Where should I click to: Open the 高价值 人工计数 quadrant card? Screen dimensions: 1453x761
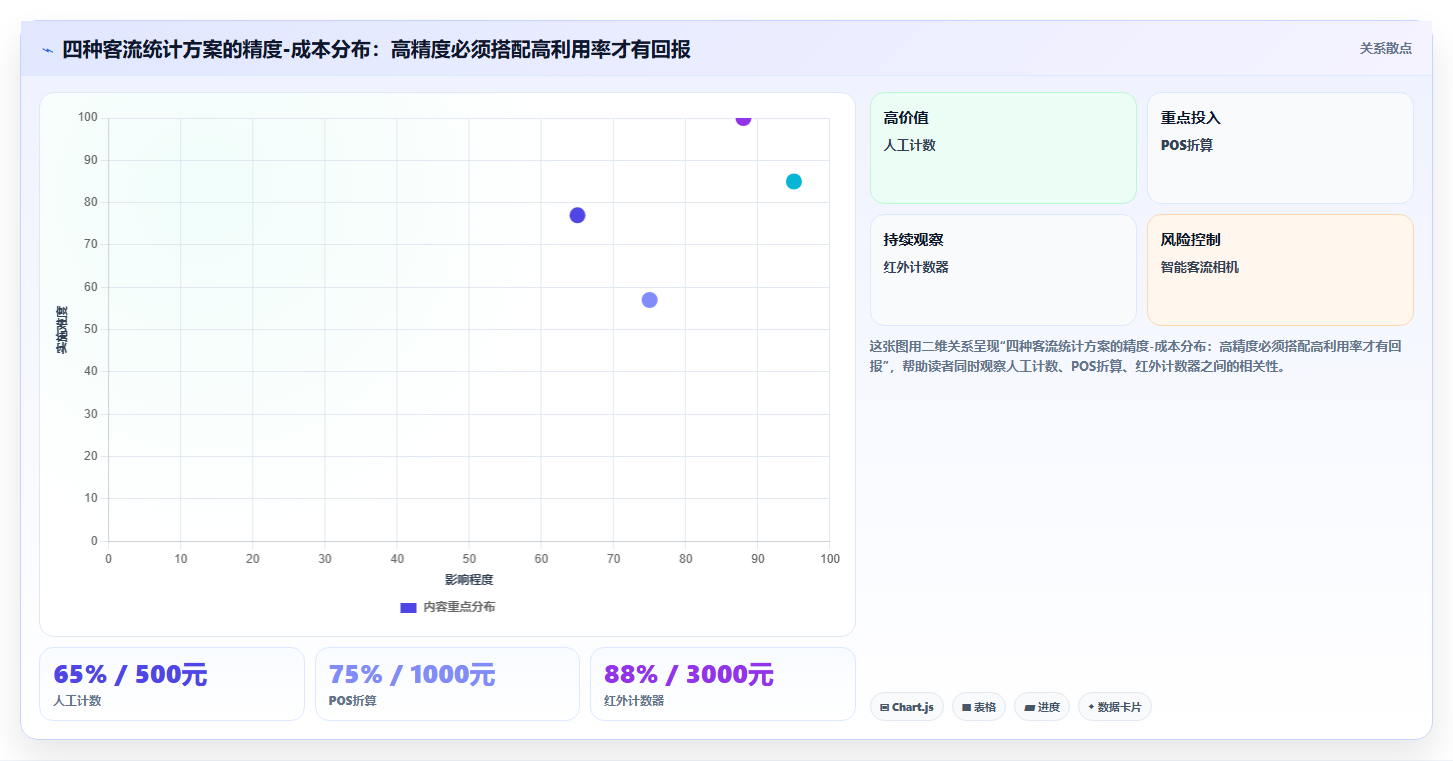tap(1003, 148)
